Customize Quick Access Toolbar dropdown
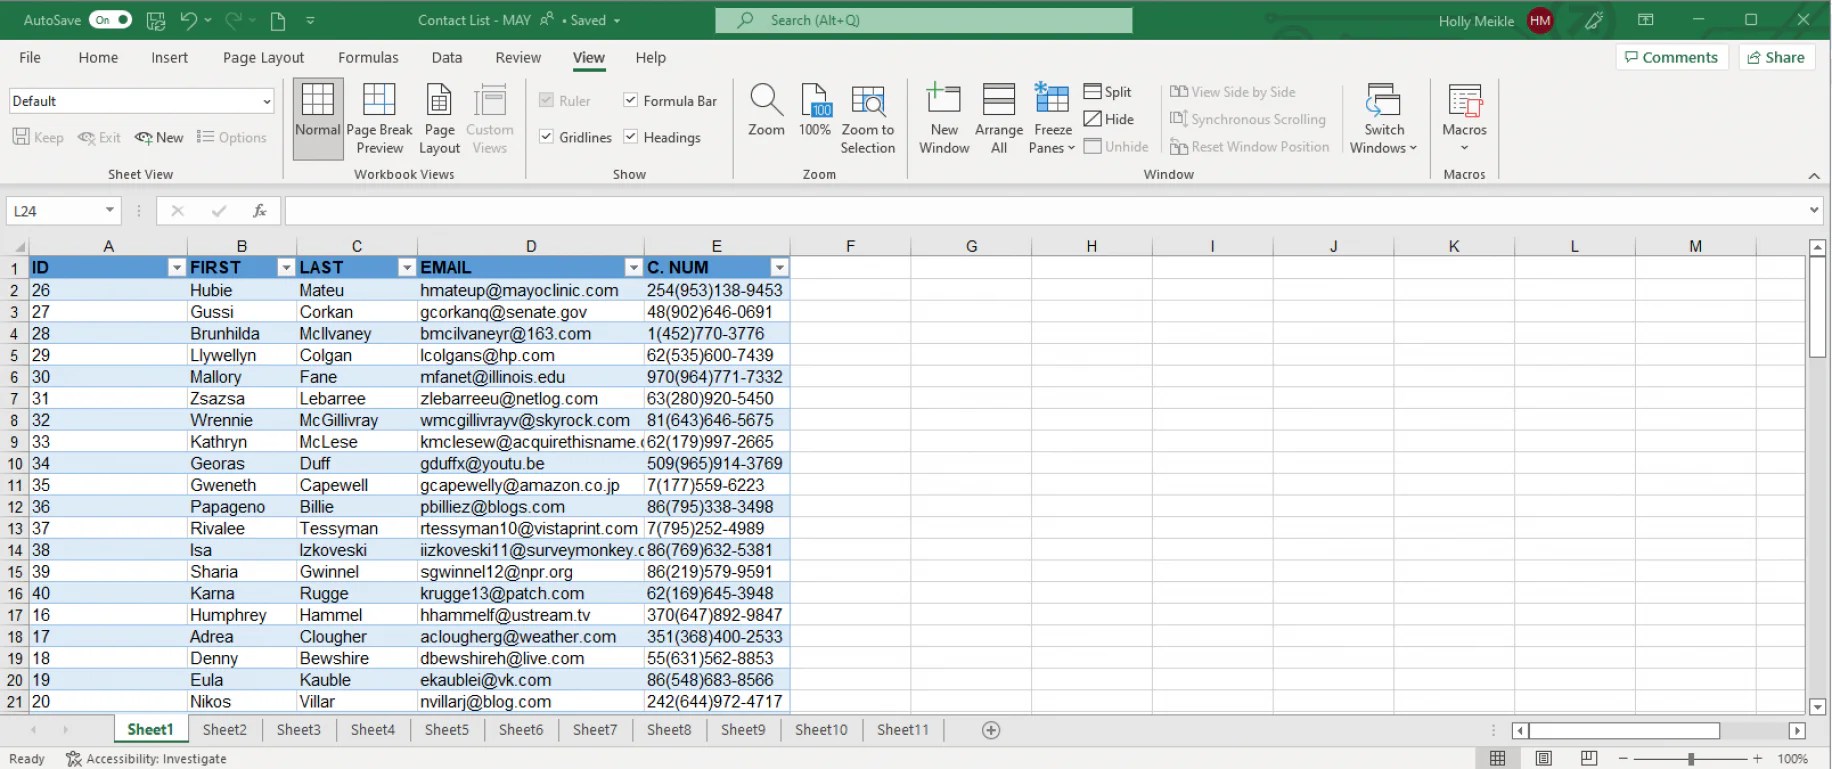 coord(310,20)
